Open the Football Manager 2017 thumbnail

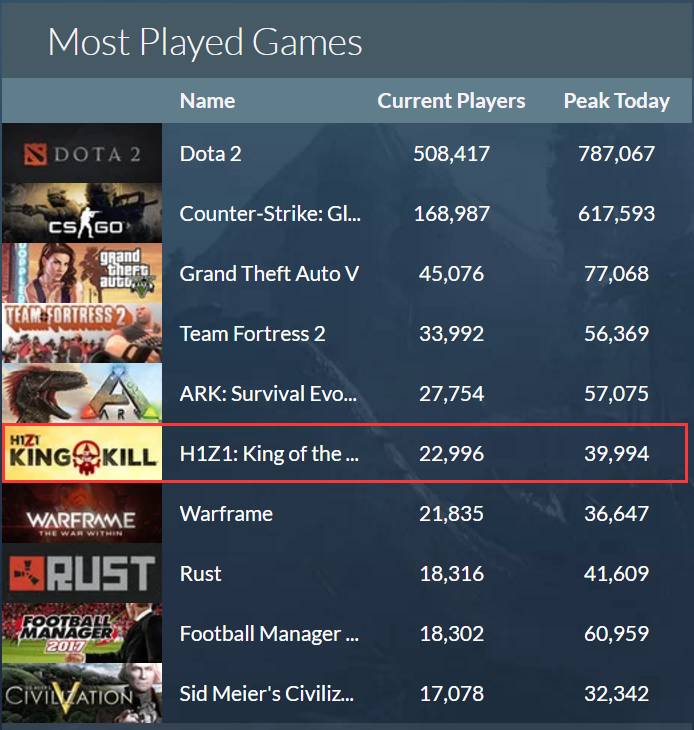[81, 634]
